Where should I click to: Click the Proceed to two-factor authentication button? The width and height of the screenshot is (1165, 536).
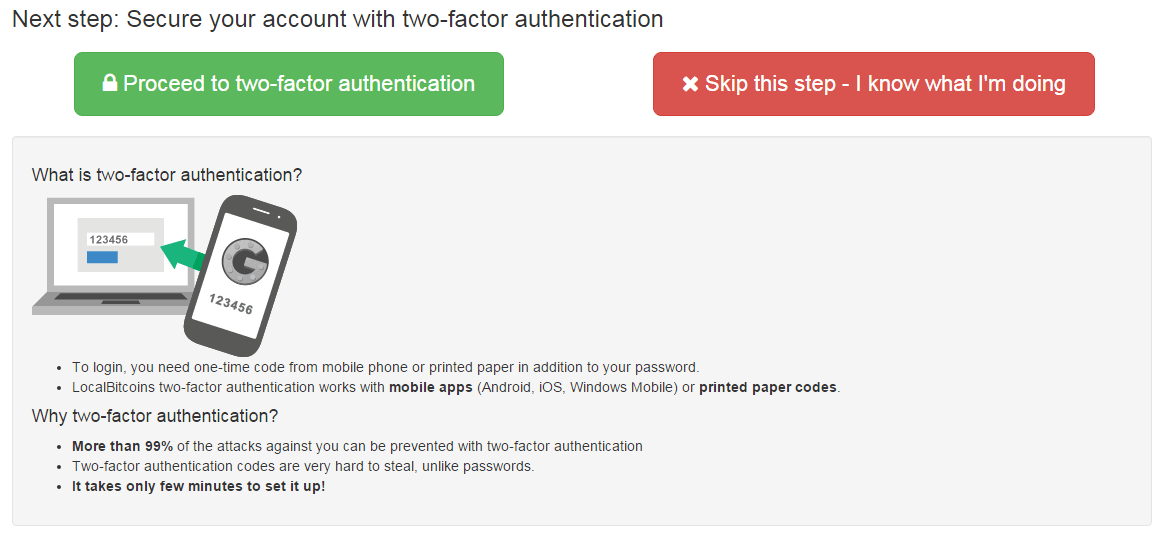288,84
